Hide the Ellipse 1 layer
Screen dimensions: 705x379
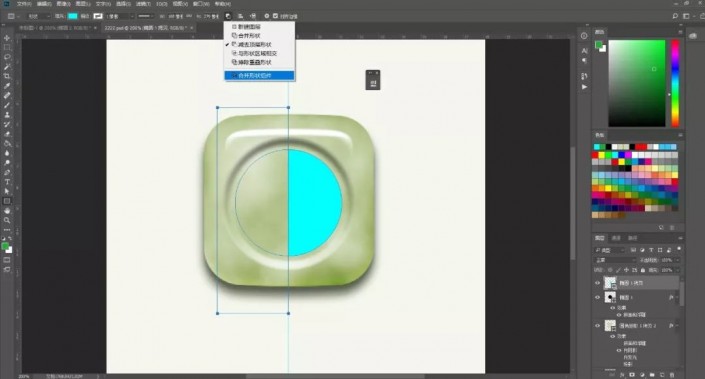pyautogui.click(x=598, y=297)
